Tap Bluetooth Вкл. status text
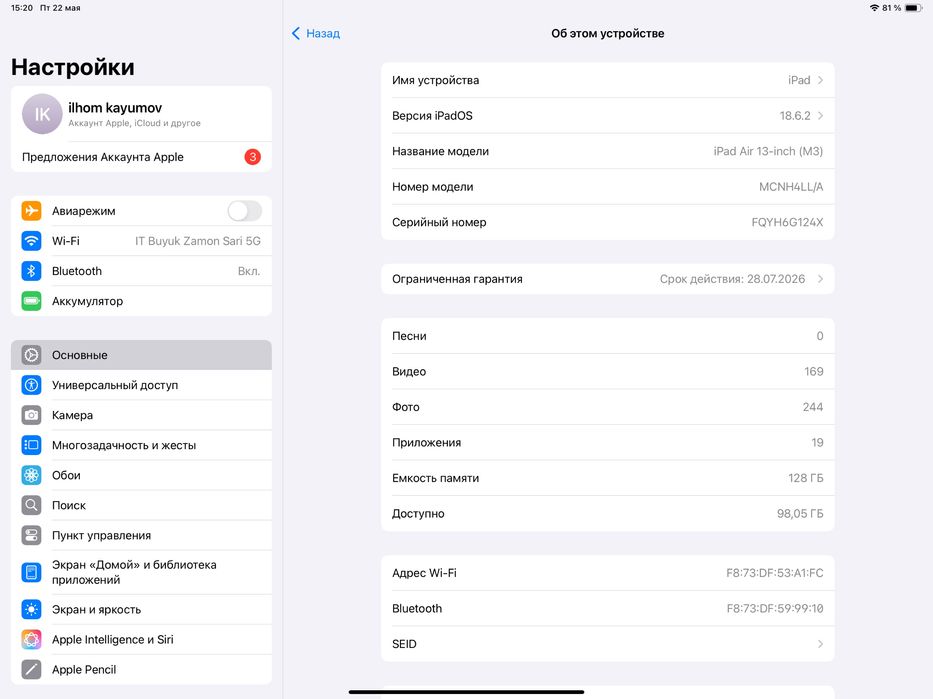Image resolution: width=933 pixels, height=699 pixels. [249, 271]
